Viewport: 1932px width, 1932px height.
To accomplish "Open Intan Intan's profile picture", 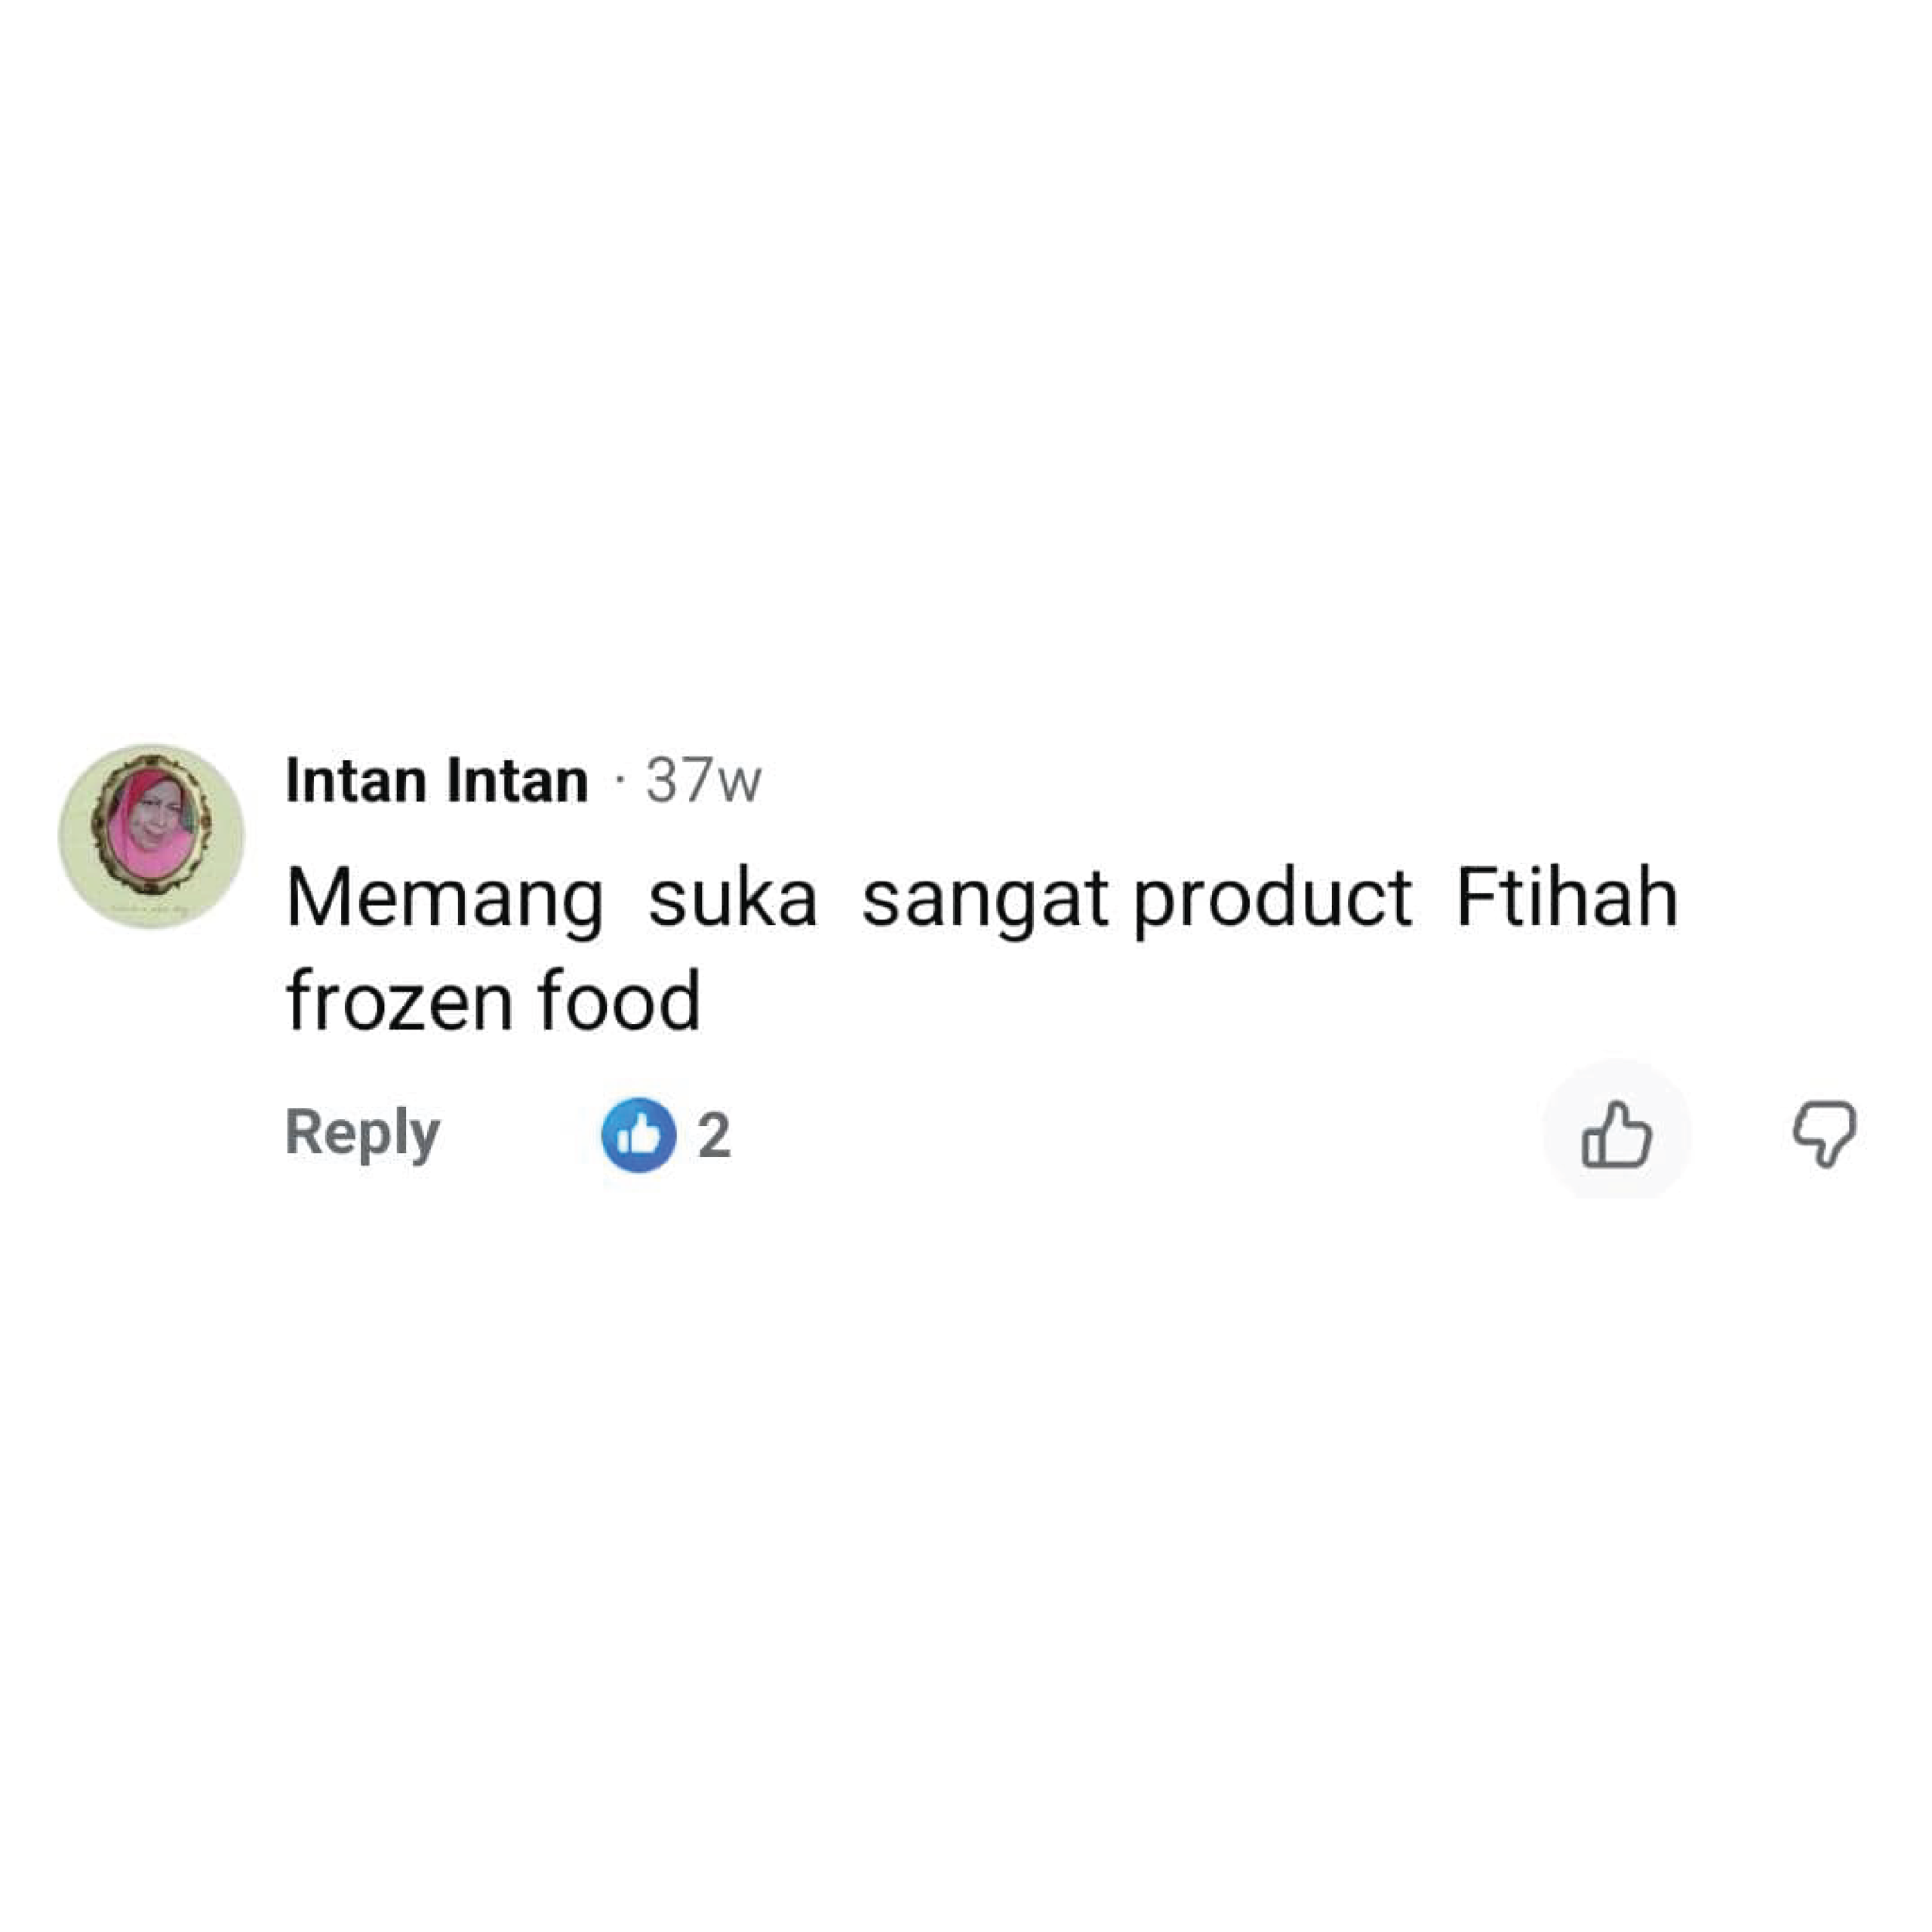I will point(151,836).
